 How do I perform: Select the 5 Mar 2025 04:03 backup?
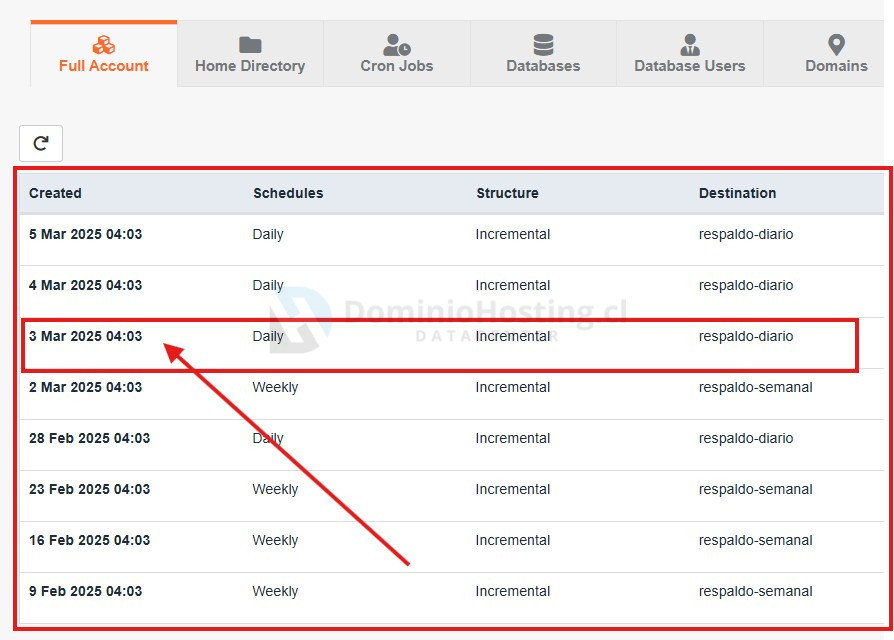pyautogui.click(x=86, y=235)
